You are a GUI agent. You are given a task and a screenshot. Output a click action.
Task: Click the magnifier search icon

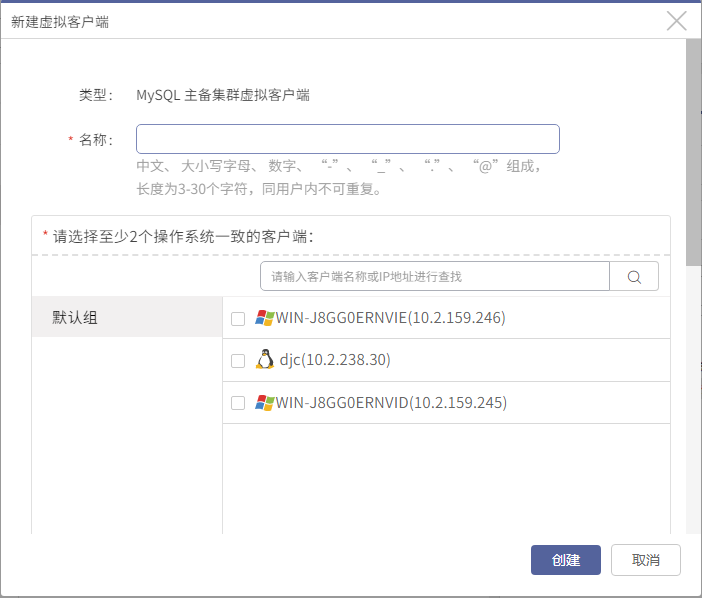[x=634, y=277]
